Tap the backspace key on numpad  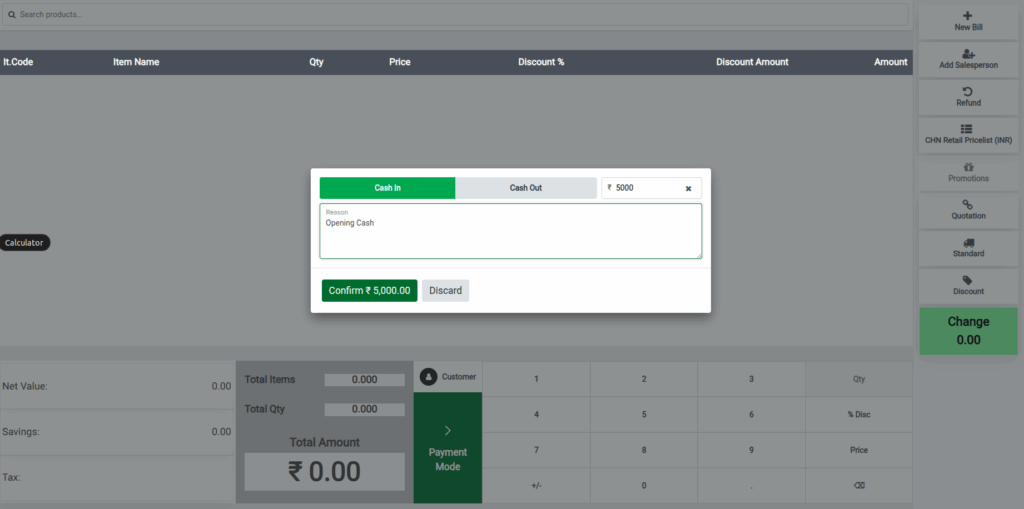tap(859, 485)
